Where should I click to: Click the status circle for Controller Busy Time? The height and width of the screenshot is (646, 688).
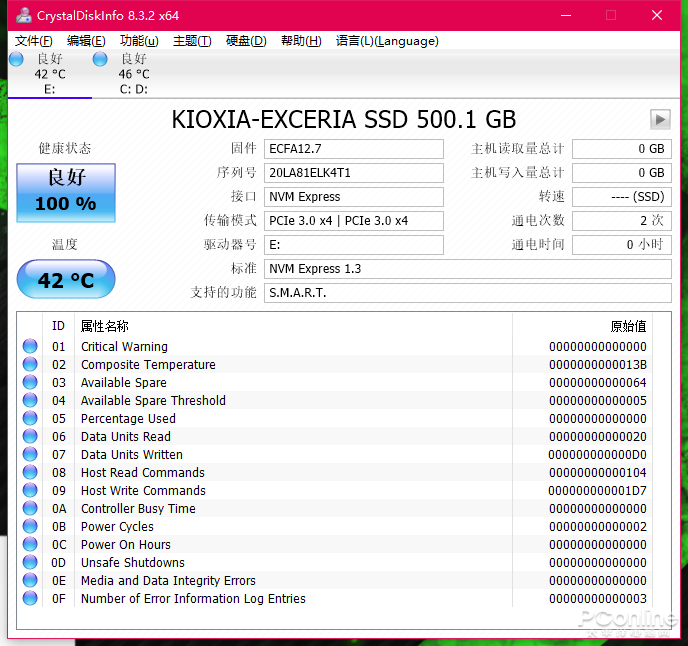pyautogui.click(x=30, y=508)
